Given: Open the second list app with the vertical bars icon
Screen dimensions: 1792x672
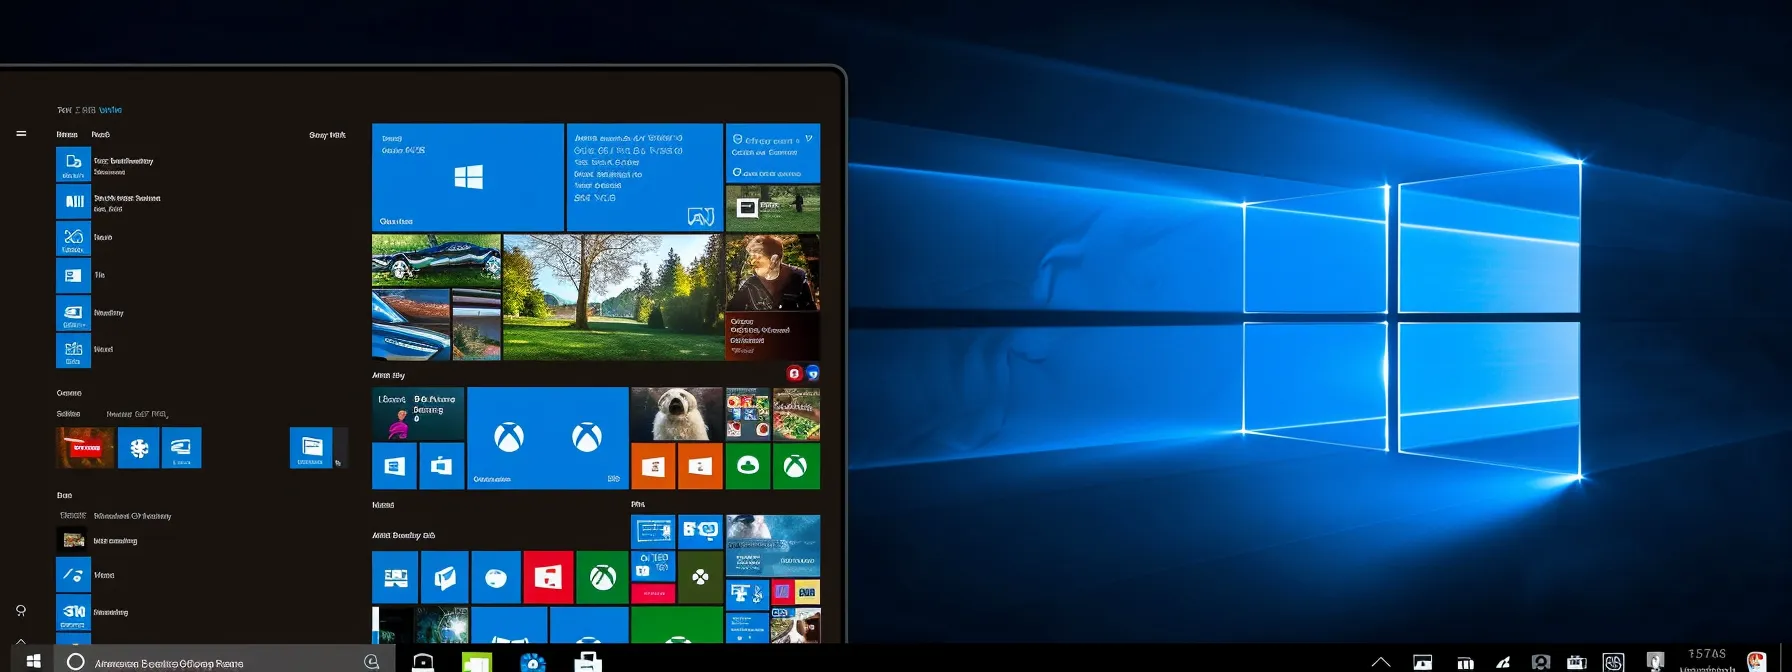Looking at the screenshot, I should pyautogui.click(x=73, y=201).
